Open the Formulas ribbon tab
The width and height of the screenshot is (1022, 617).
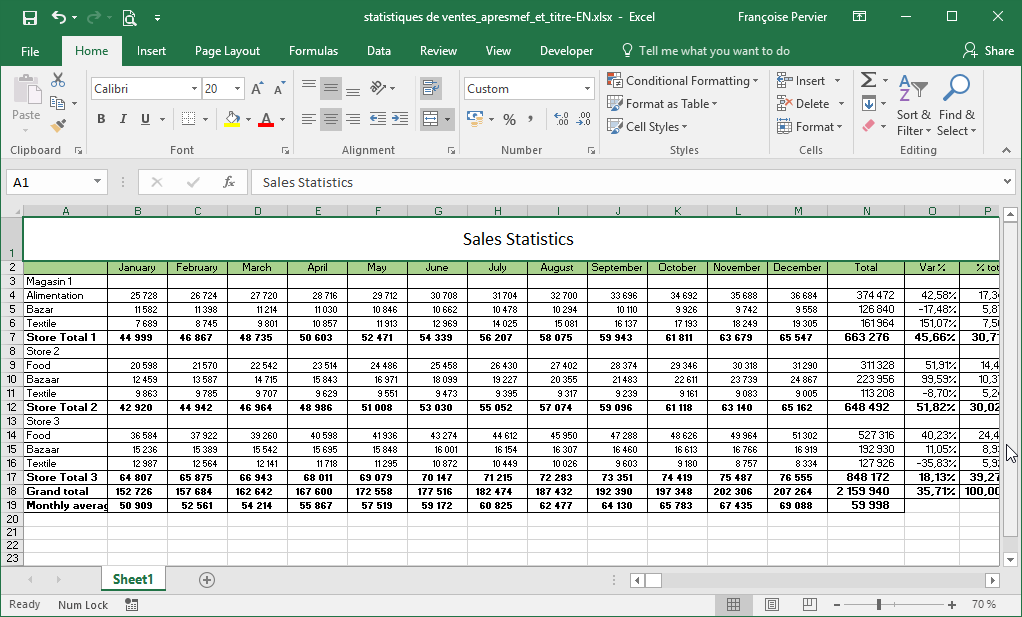[x=313, y=51]
